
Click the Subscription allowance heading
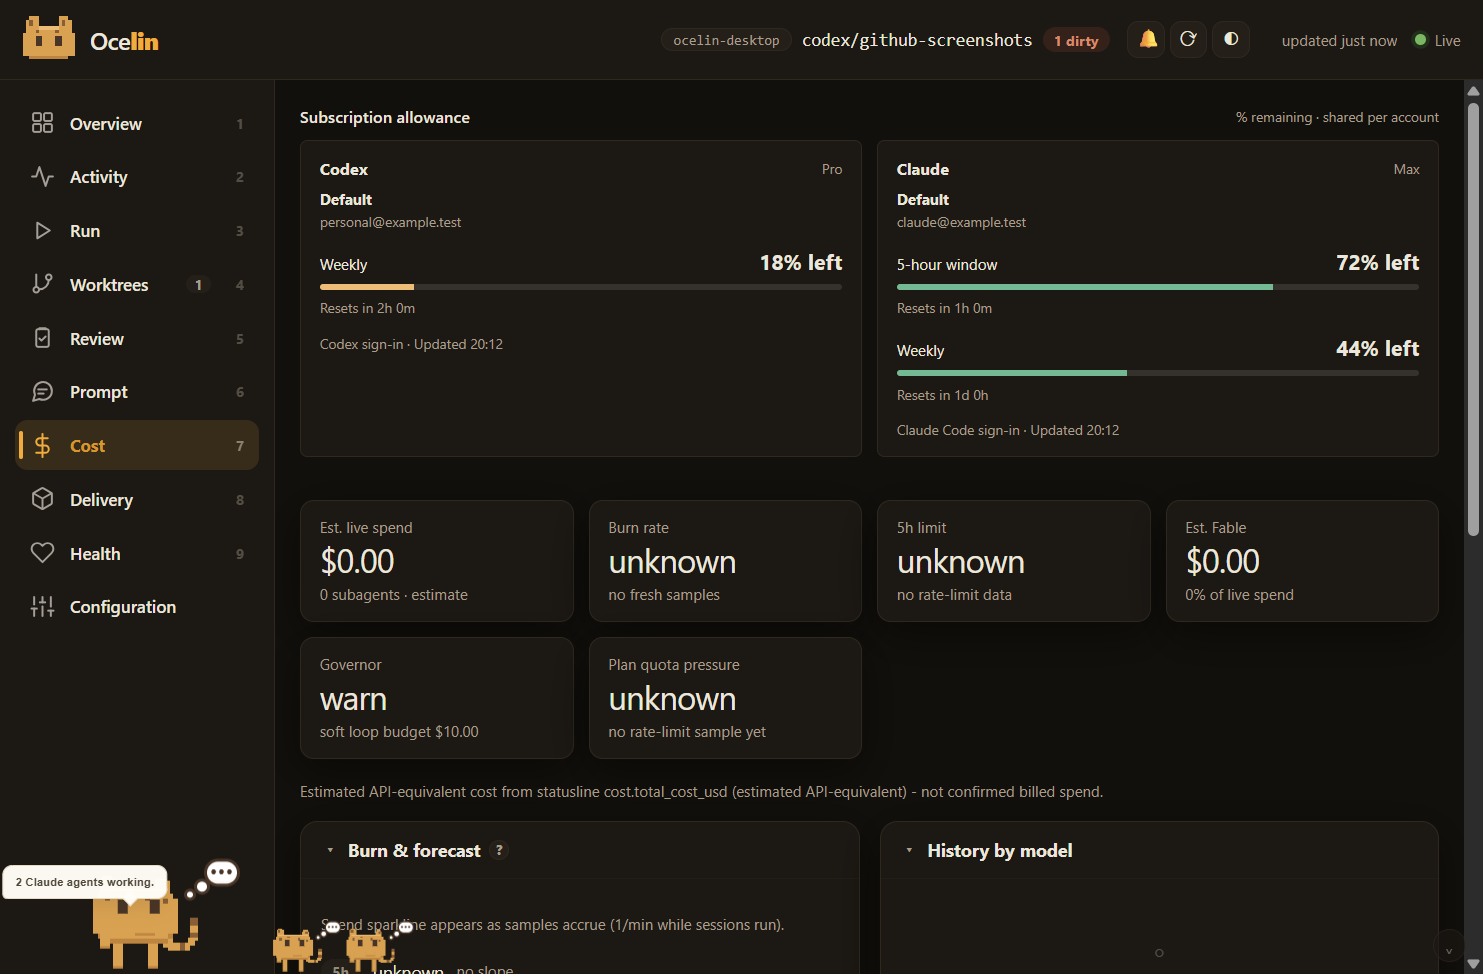pos(385,118)
